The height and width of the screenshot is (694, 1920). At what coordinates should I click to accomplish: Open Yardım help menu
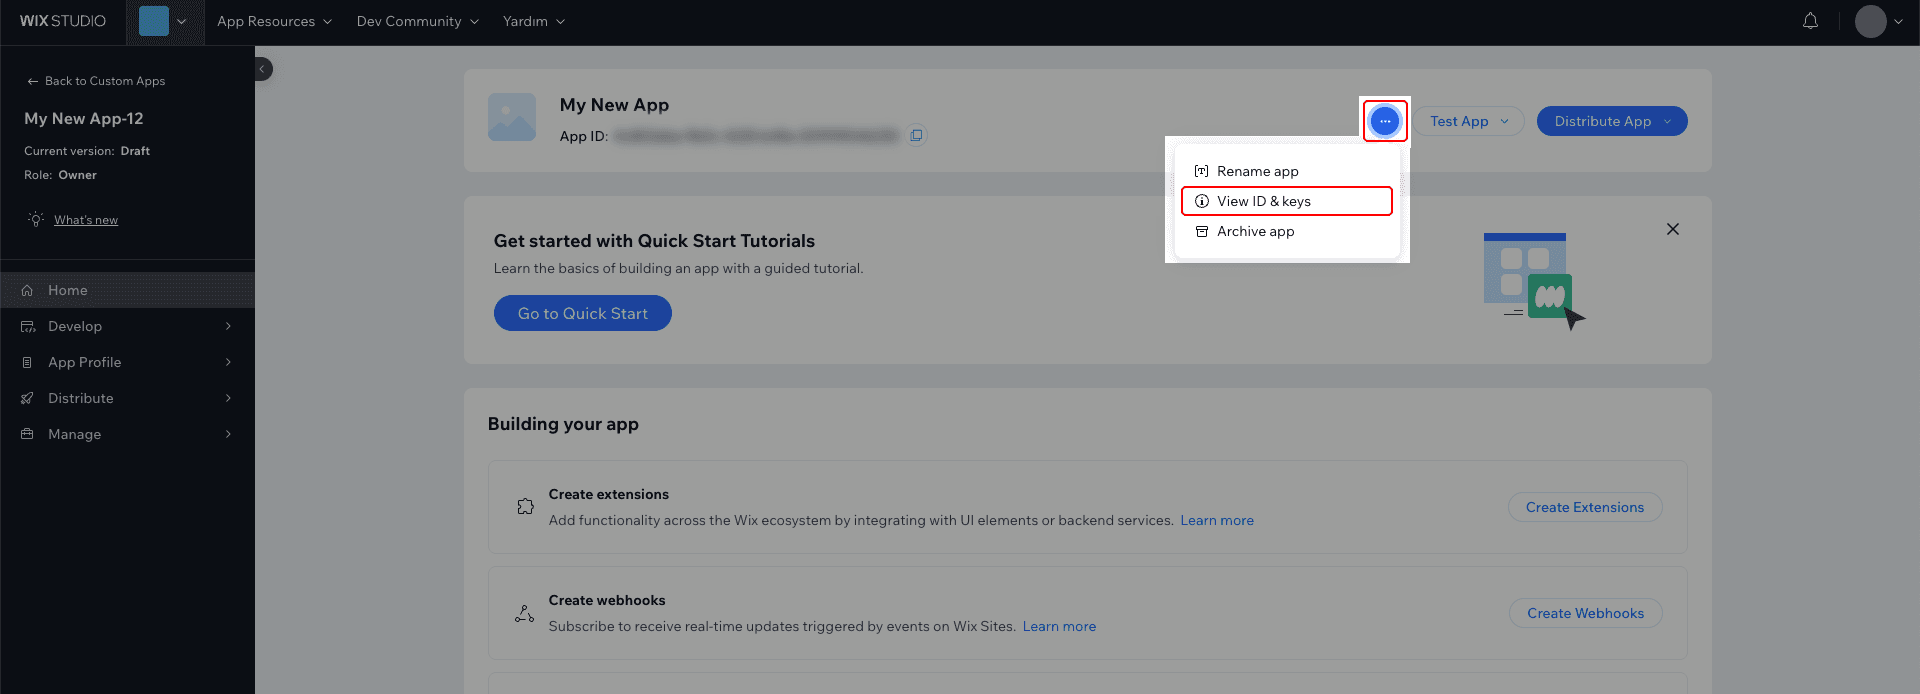coord(534,21)
